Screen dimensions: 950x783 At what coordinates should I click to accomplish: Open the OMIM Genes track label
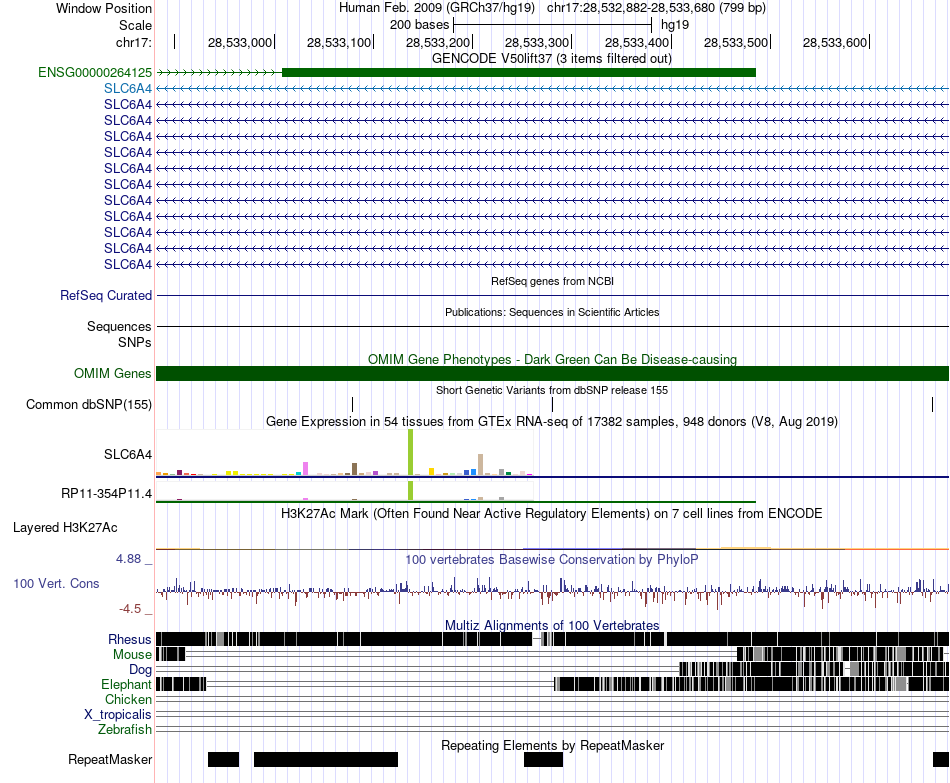113,373
